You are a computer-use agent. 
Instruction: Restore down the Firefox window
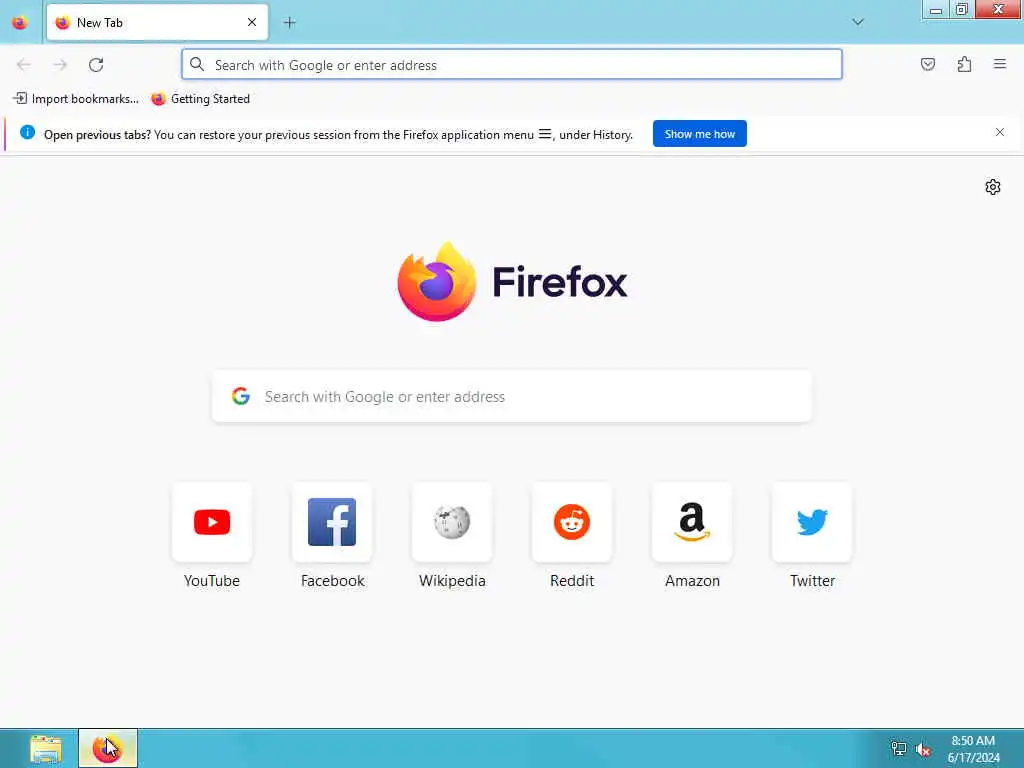coord(961,9)
